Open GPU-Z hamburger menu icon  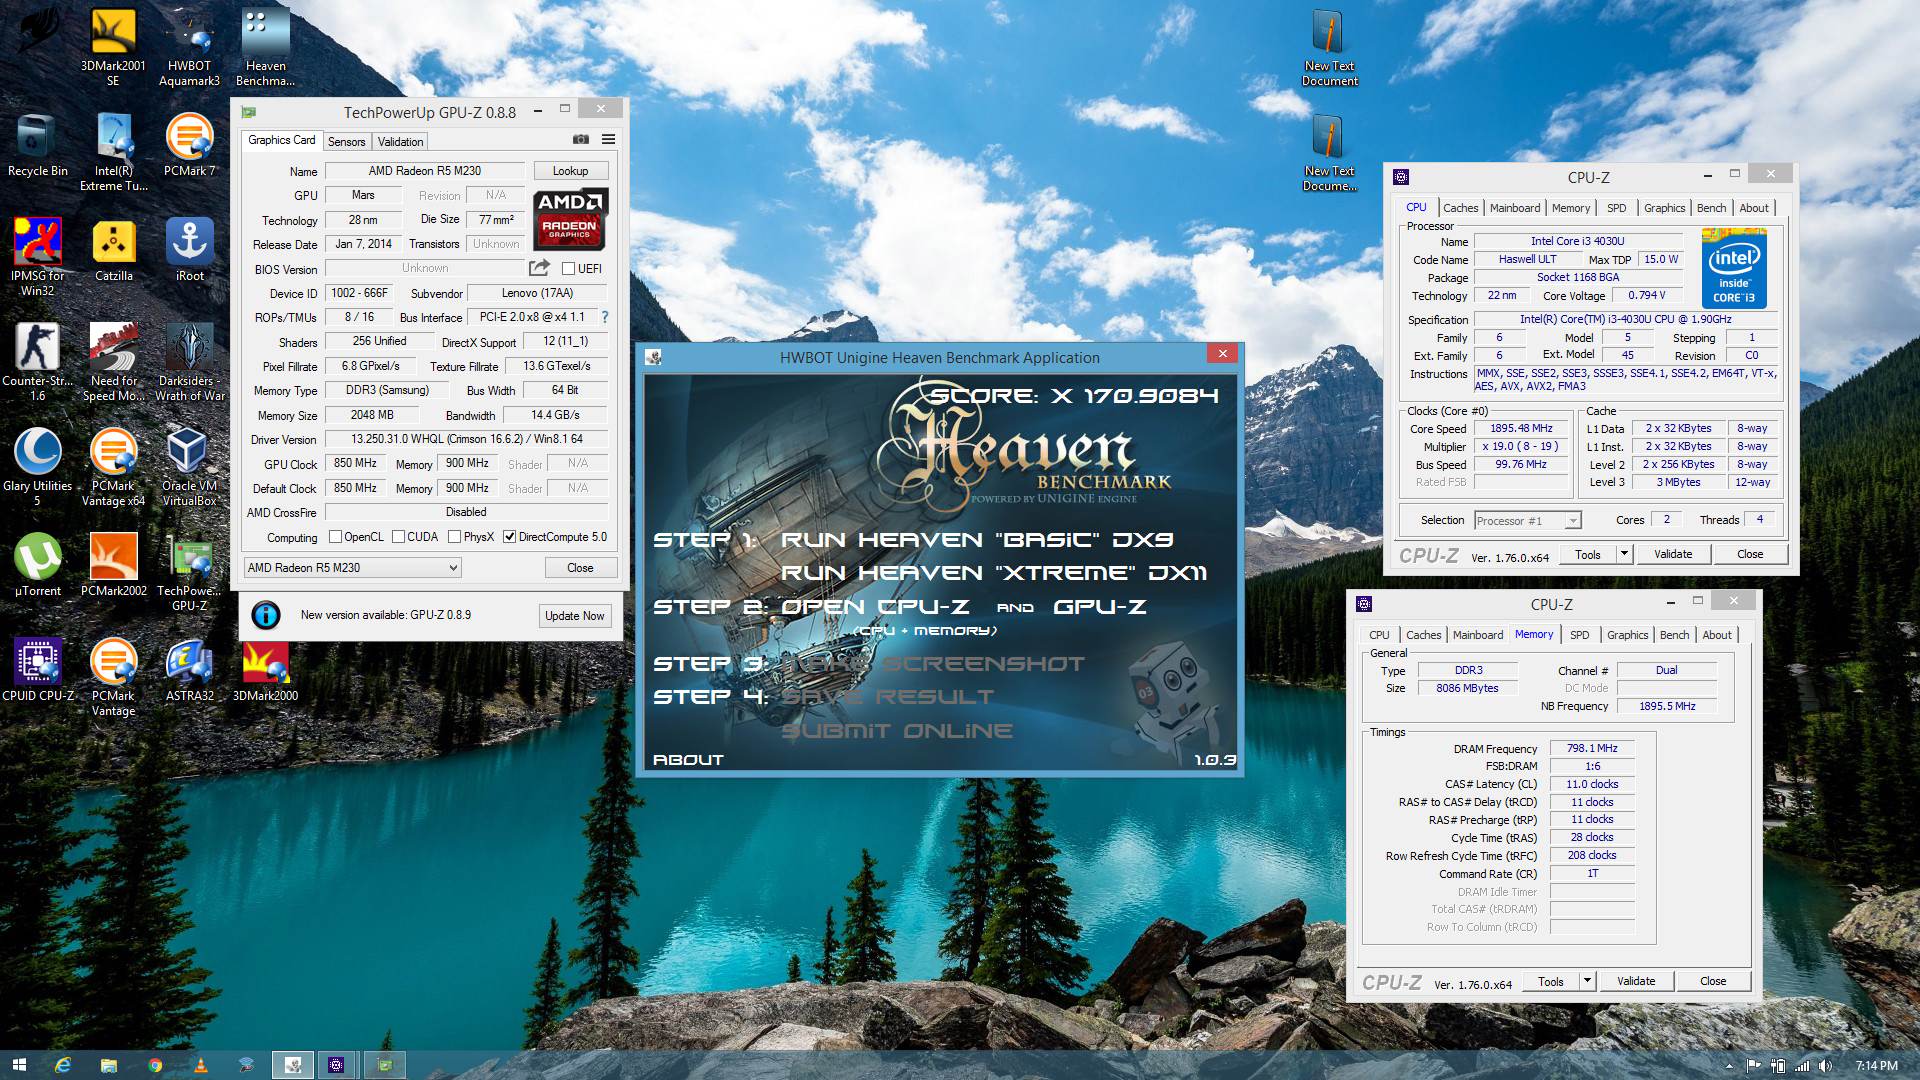608,139
